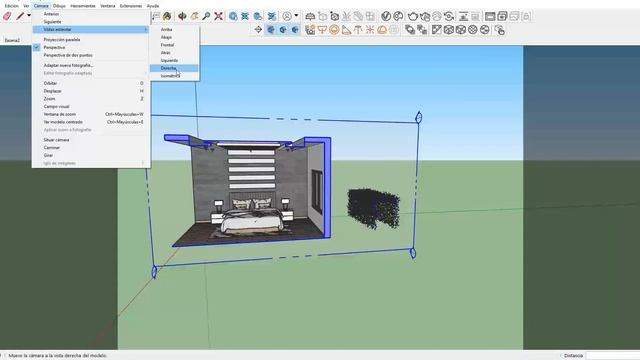The width and height of the screenshot is (640, 360).
Task: Click the orange sphere light icon
Action: [334, 30]
